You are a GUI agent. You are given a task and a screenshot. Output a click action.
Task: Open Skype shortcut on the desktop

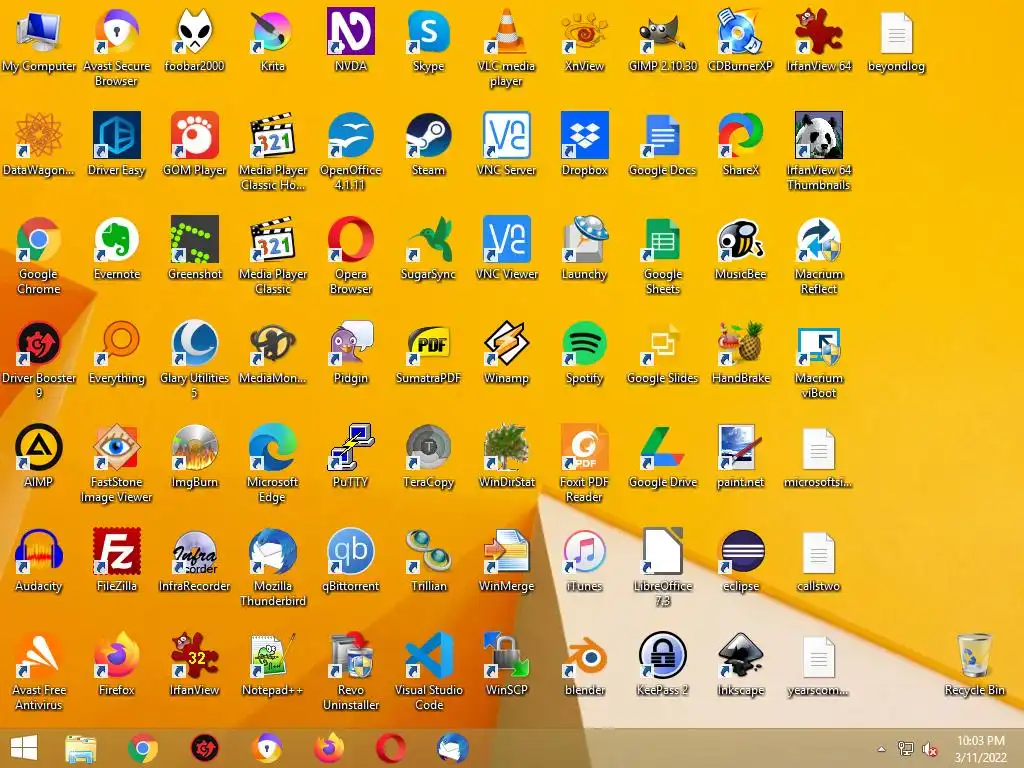pos(428,31)
